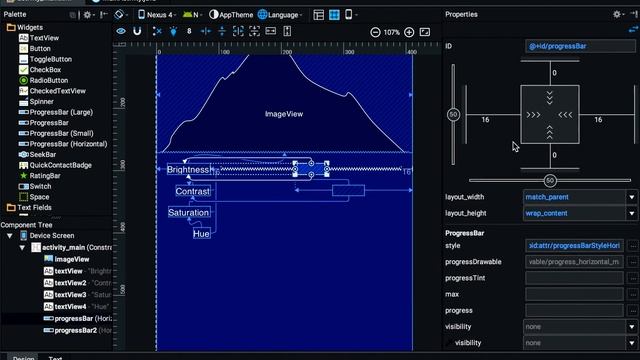Viewport: 640px width, 360px height.
Task: Zoom out of the design canvas
Action: 375,32
